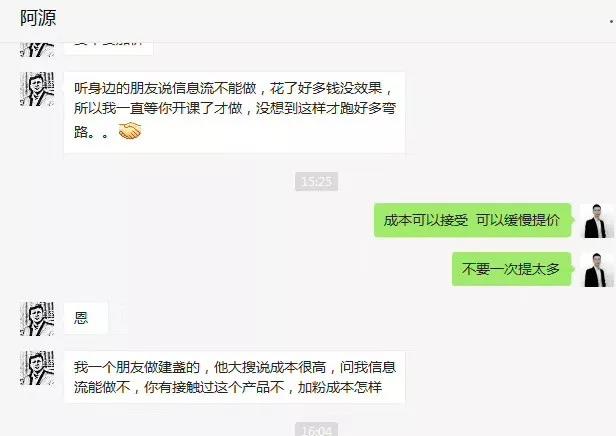Open own avatar beside 不要一次提太多 message
Image resolution: width=616 pixels, height=436 pixels.
coord(597,269)
